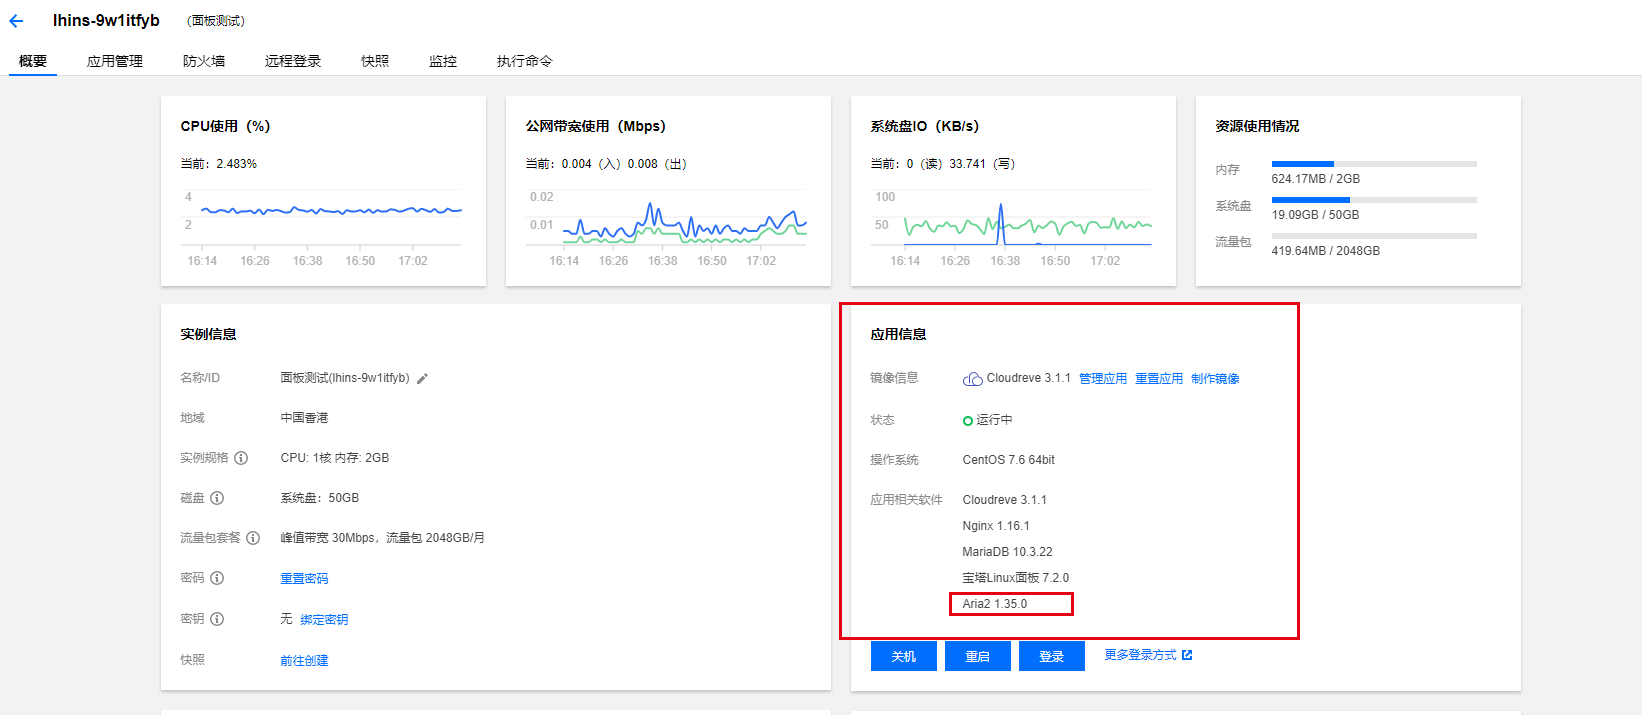Screen dimensions: 1642x715
Task: Click the 系统盘: 50GB value
Action: click(x=320, y=498)
